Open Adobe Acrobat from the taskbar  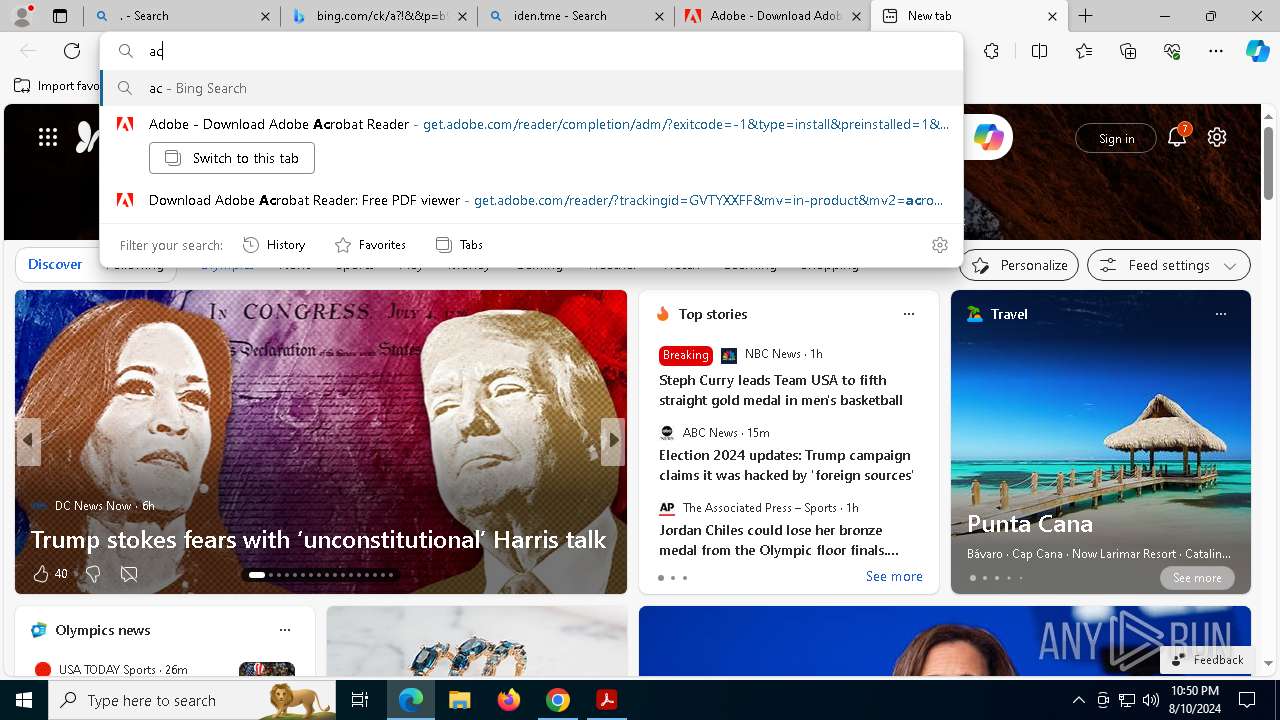coord(606,700)
